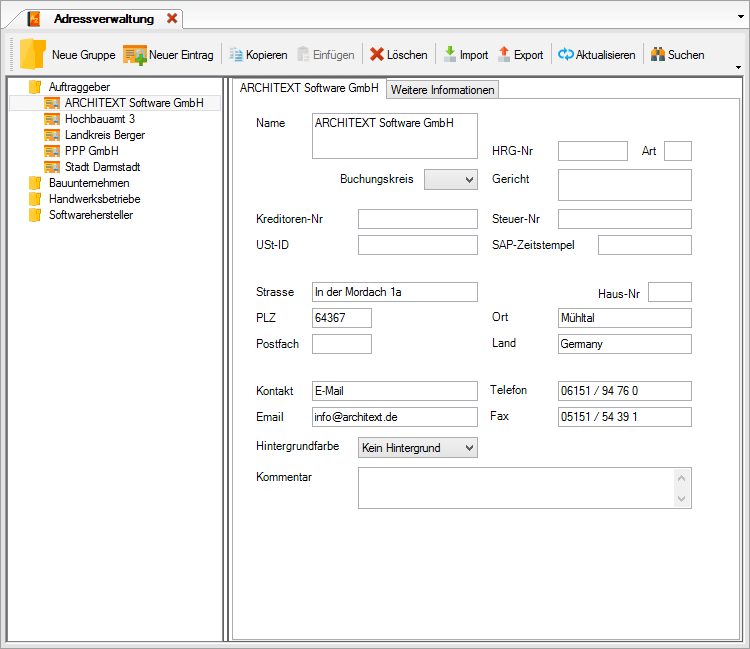The image size is (750, 649).
Task: Select Landkreis Berger entry
Action: 105,135
